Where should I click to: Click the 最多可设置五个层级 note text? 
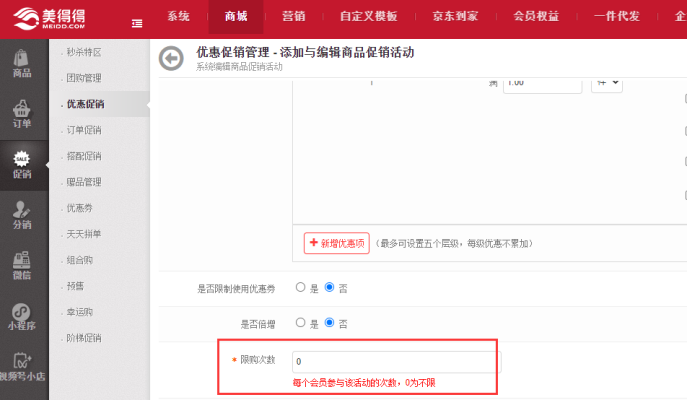click(x=454, y=243)
